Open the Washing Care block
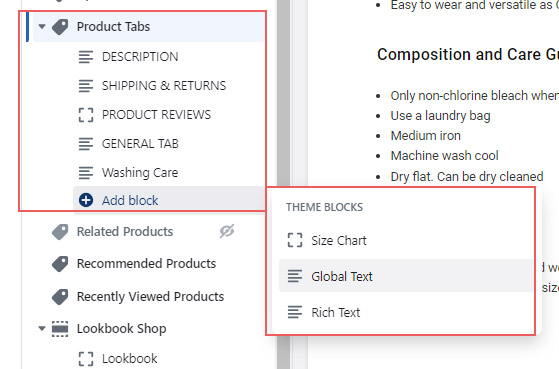Image resolution: width=559 pixels, height=369 pixels. pyautogui.click(x=140, y=173)
